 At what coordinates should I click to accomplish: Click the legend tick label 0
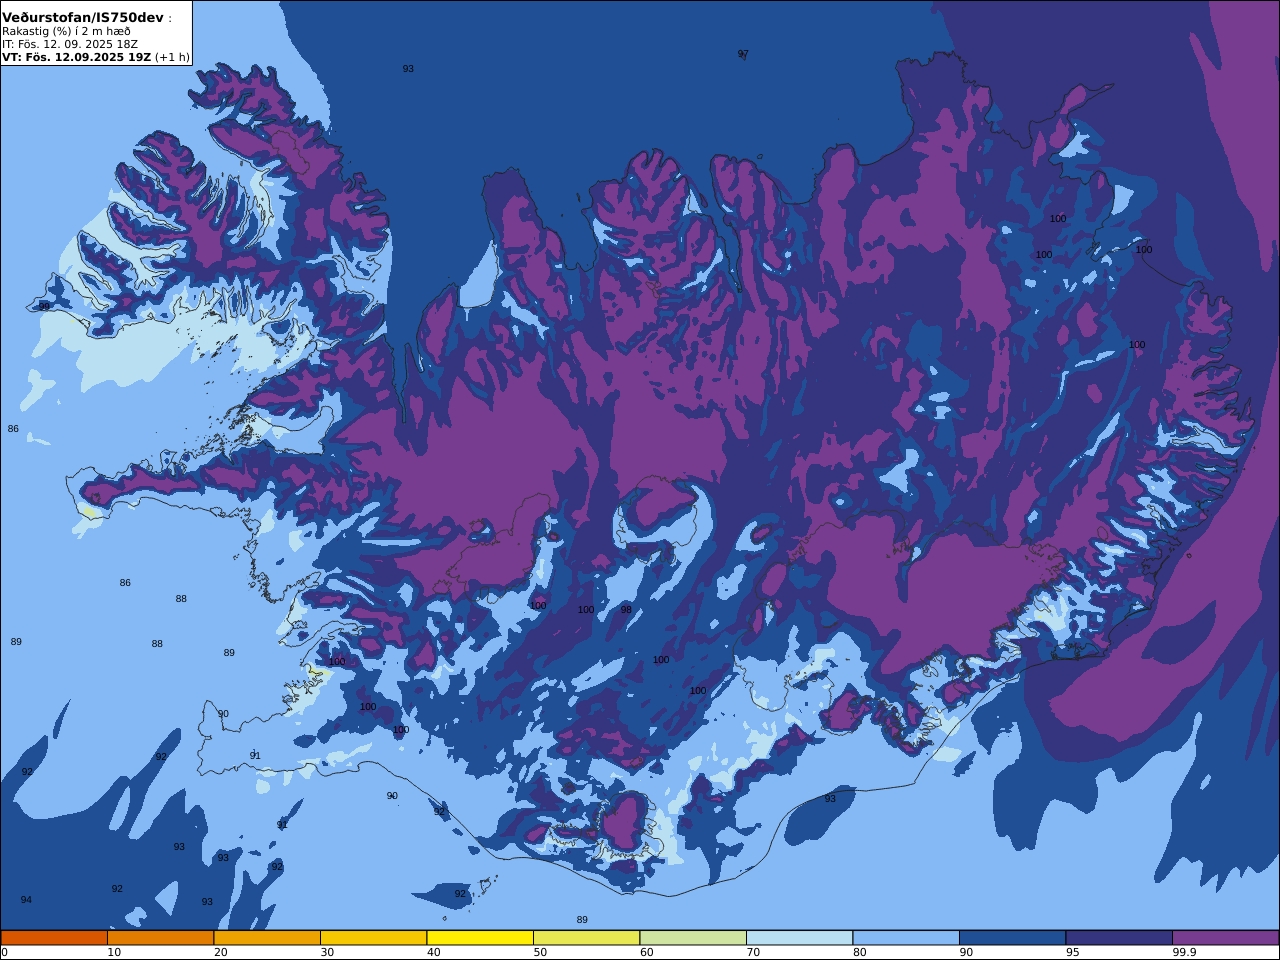tap(4, 952)
